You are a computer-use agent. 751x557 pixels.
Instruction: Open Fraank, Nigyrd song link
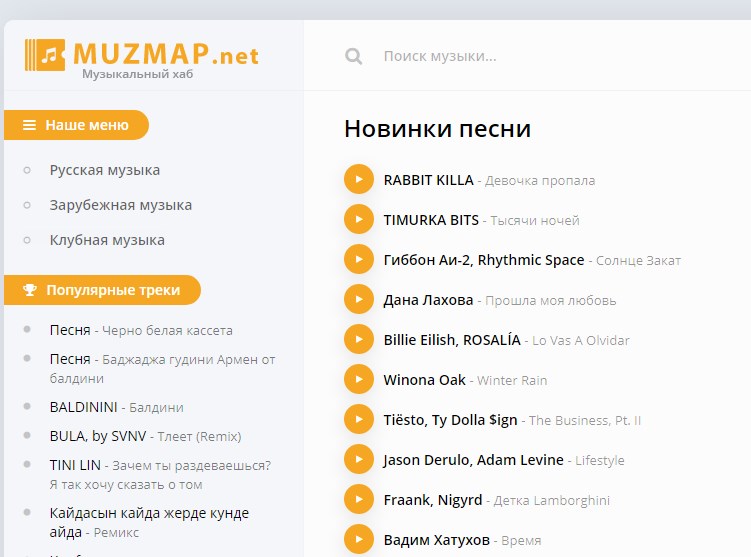pyautogui.click(x=497, y=500)
